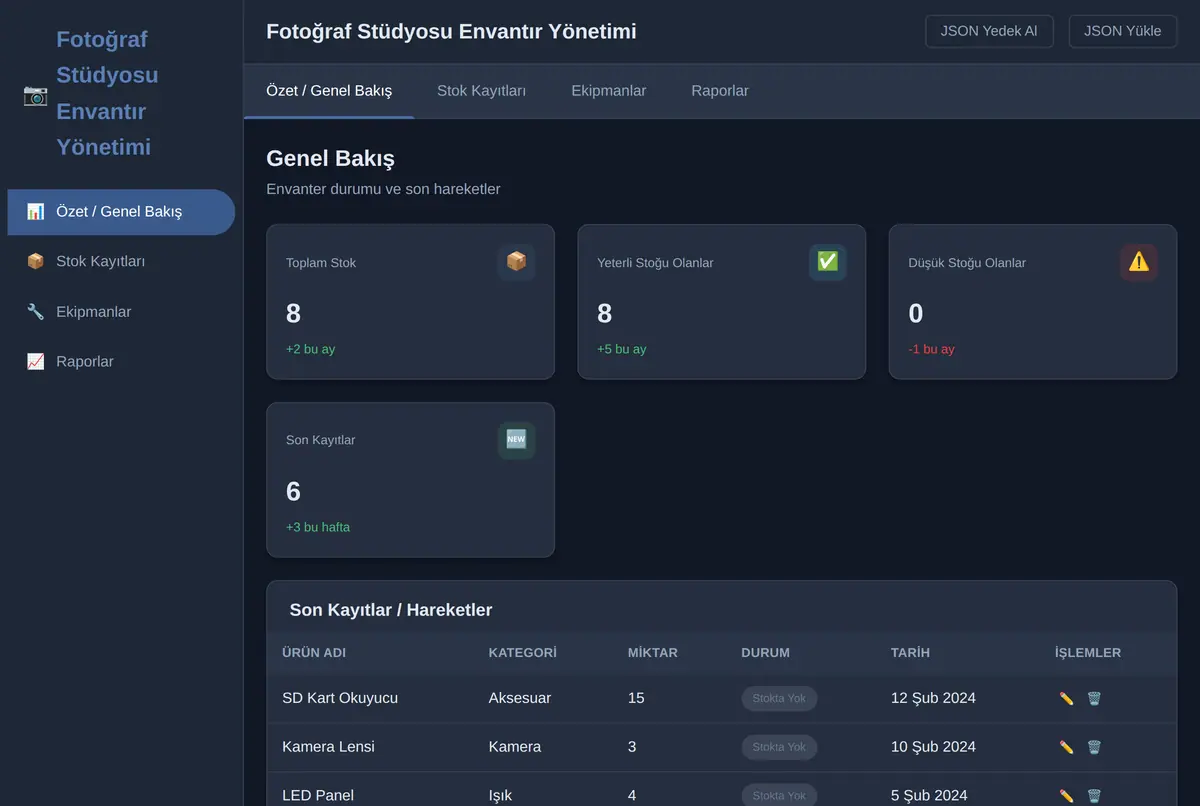Click the trend chart icon beside Raporlar

36,362
